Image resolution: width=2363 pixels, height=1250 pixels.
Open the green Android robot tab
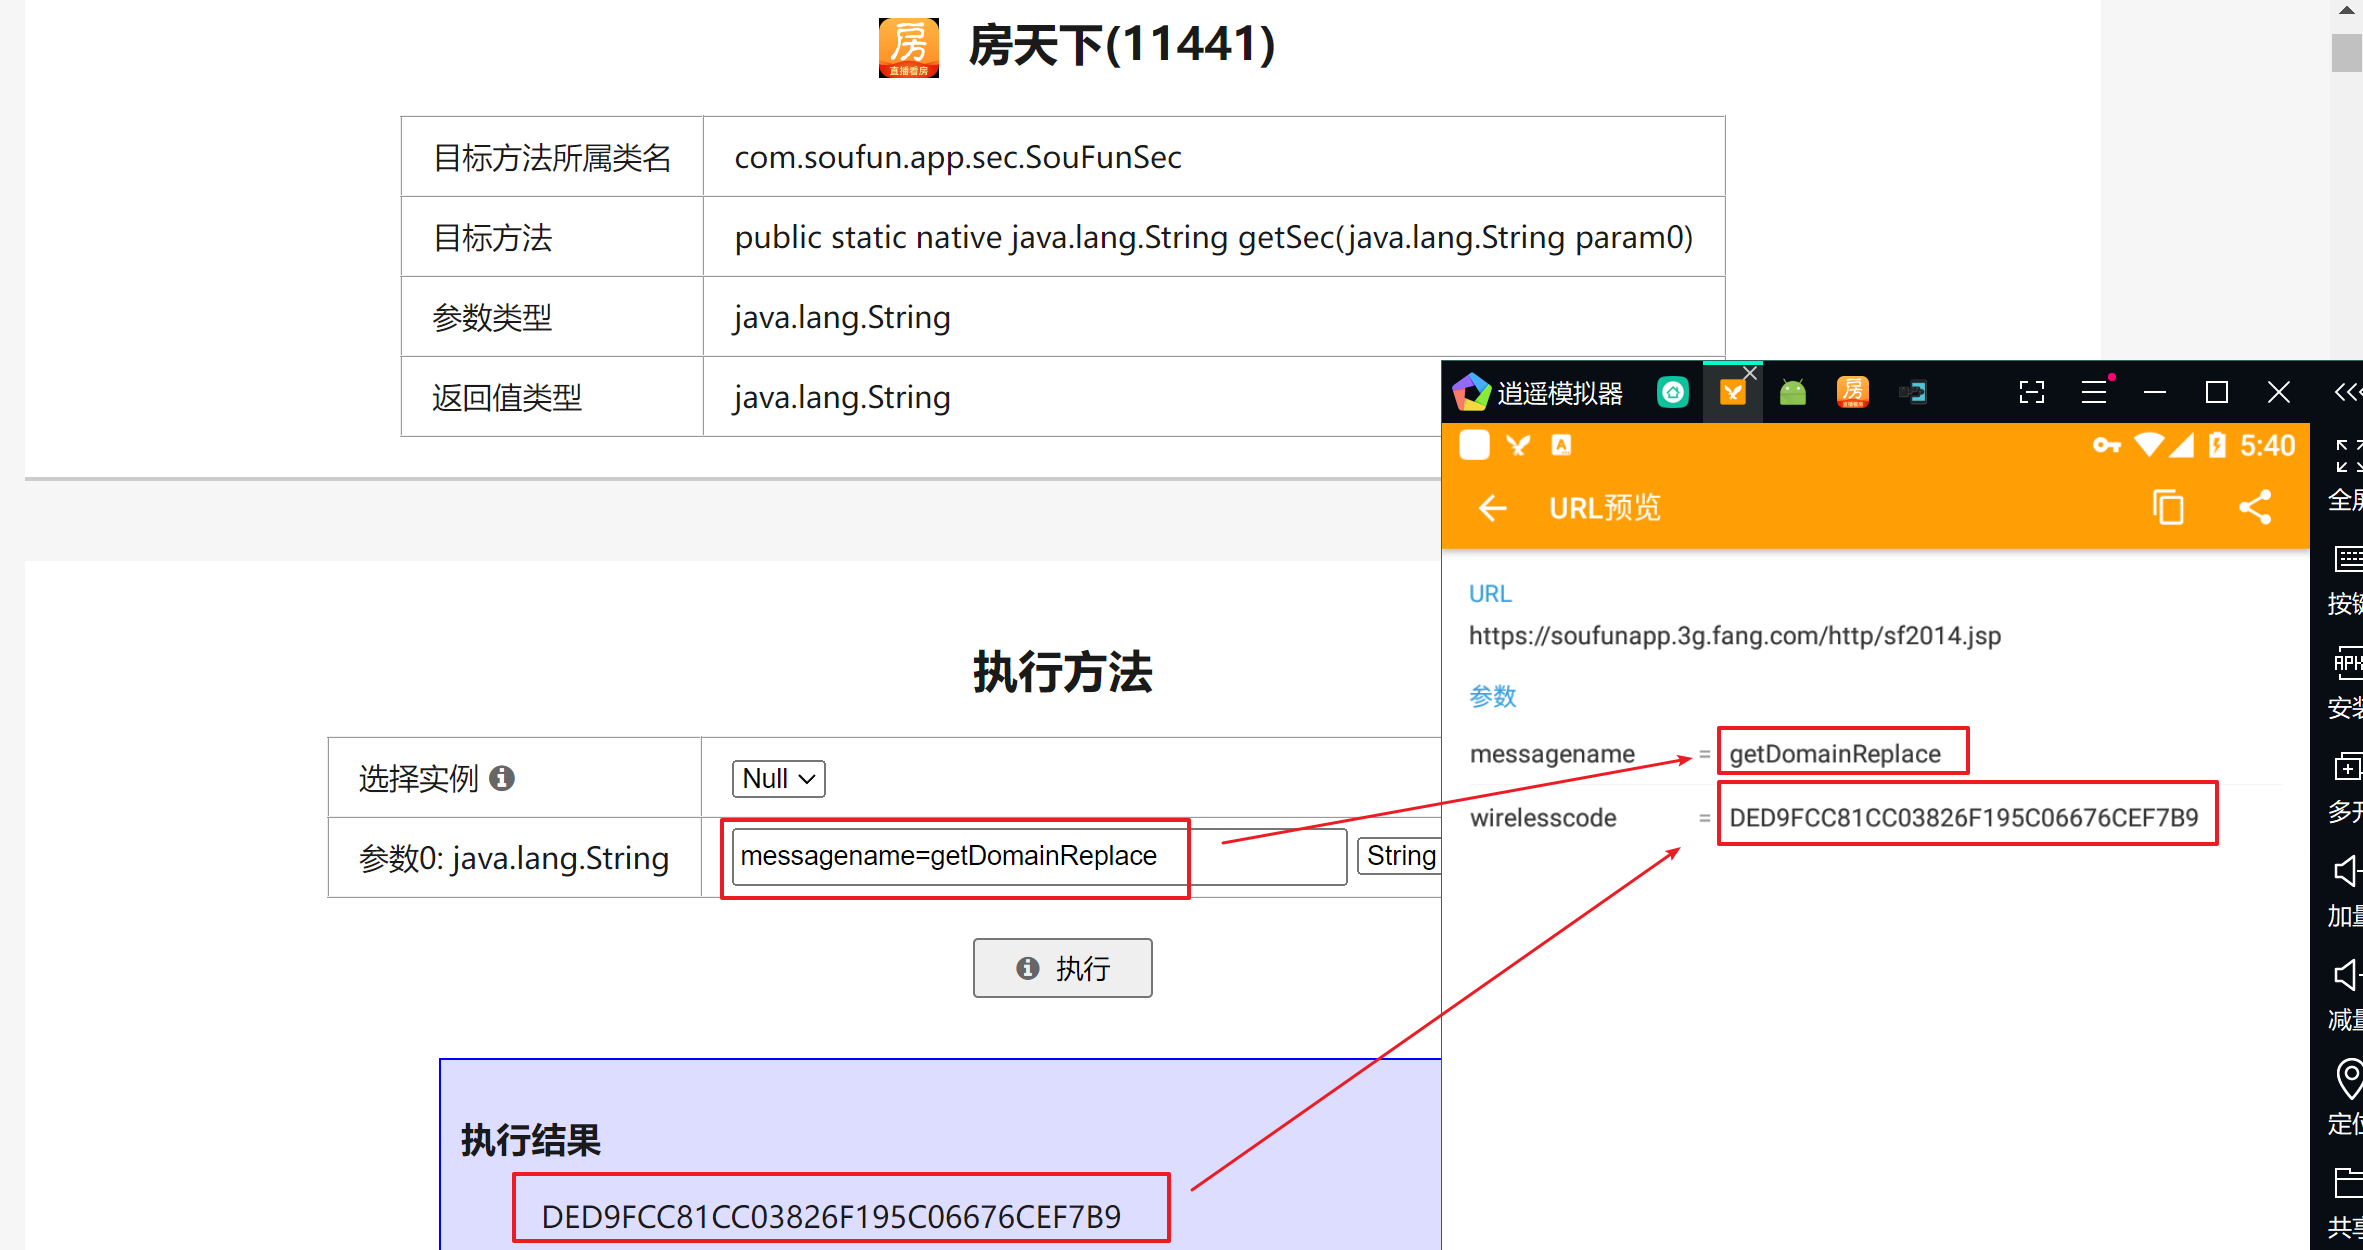pos(1793,392)
